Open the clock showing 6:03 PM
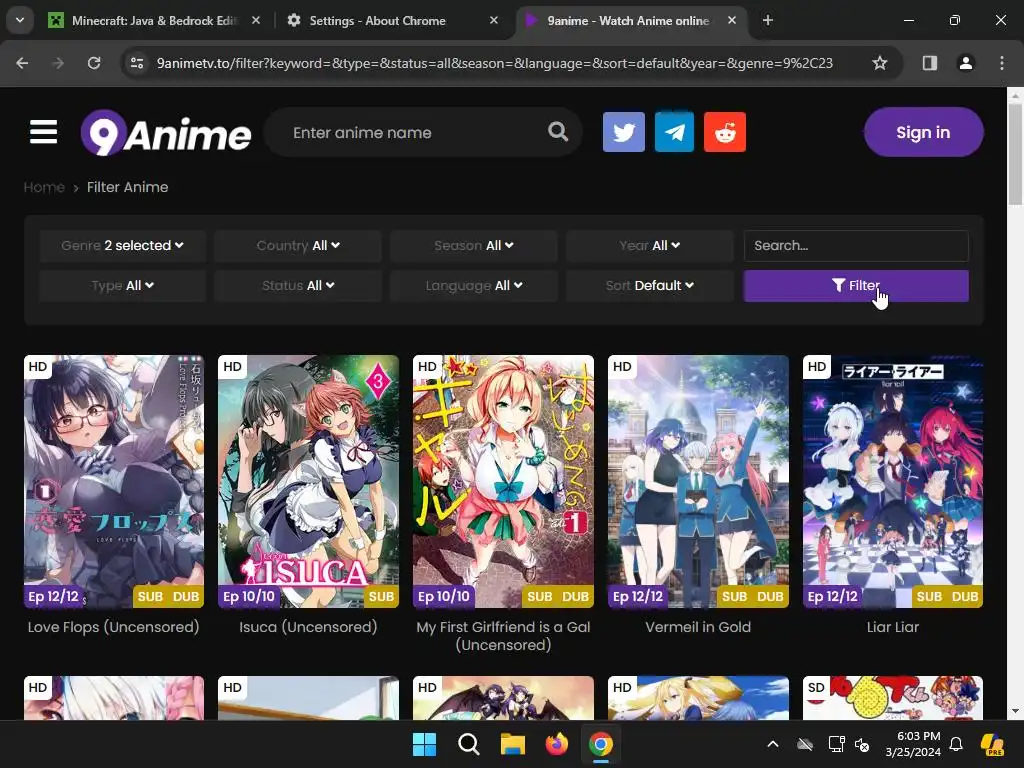 (914, 744)
